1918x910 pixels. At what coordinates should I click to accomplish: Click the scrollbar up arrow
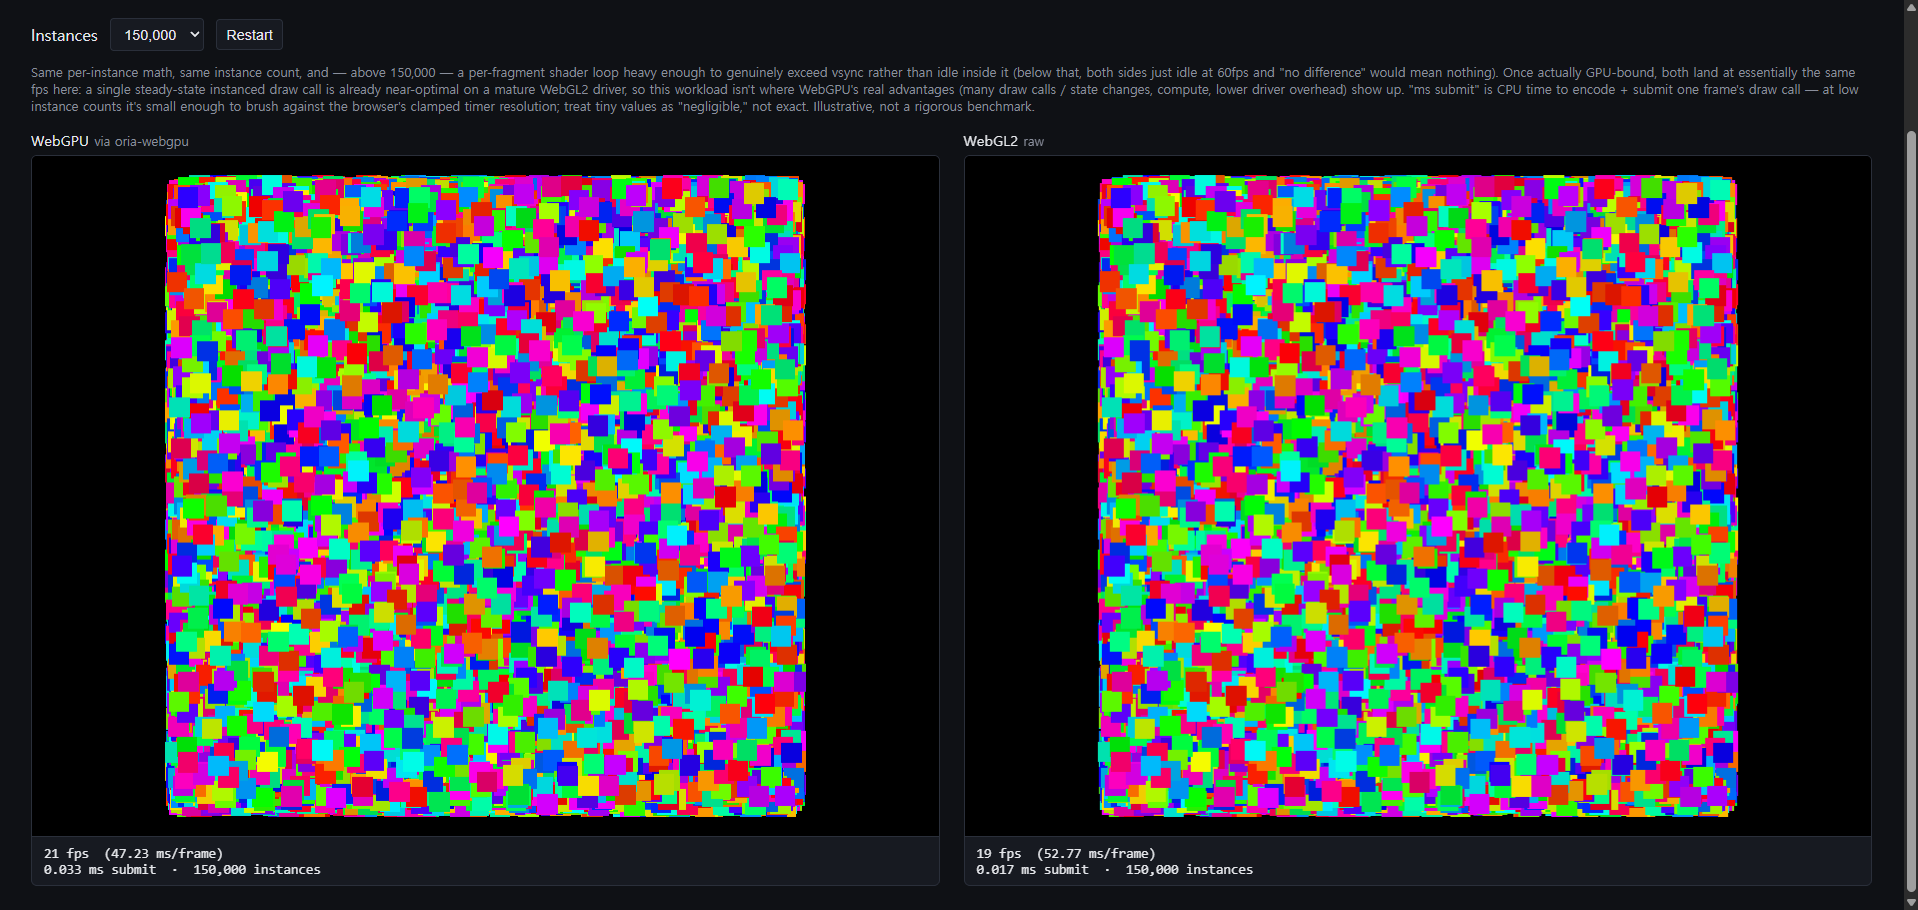tap(1911, 7)
